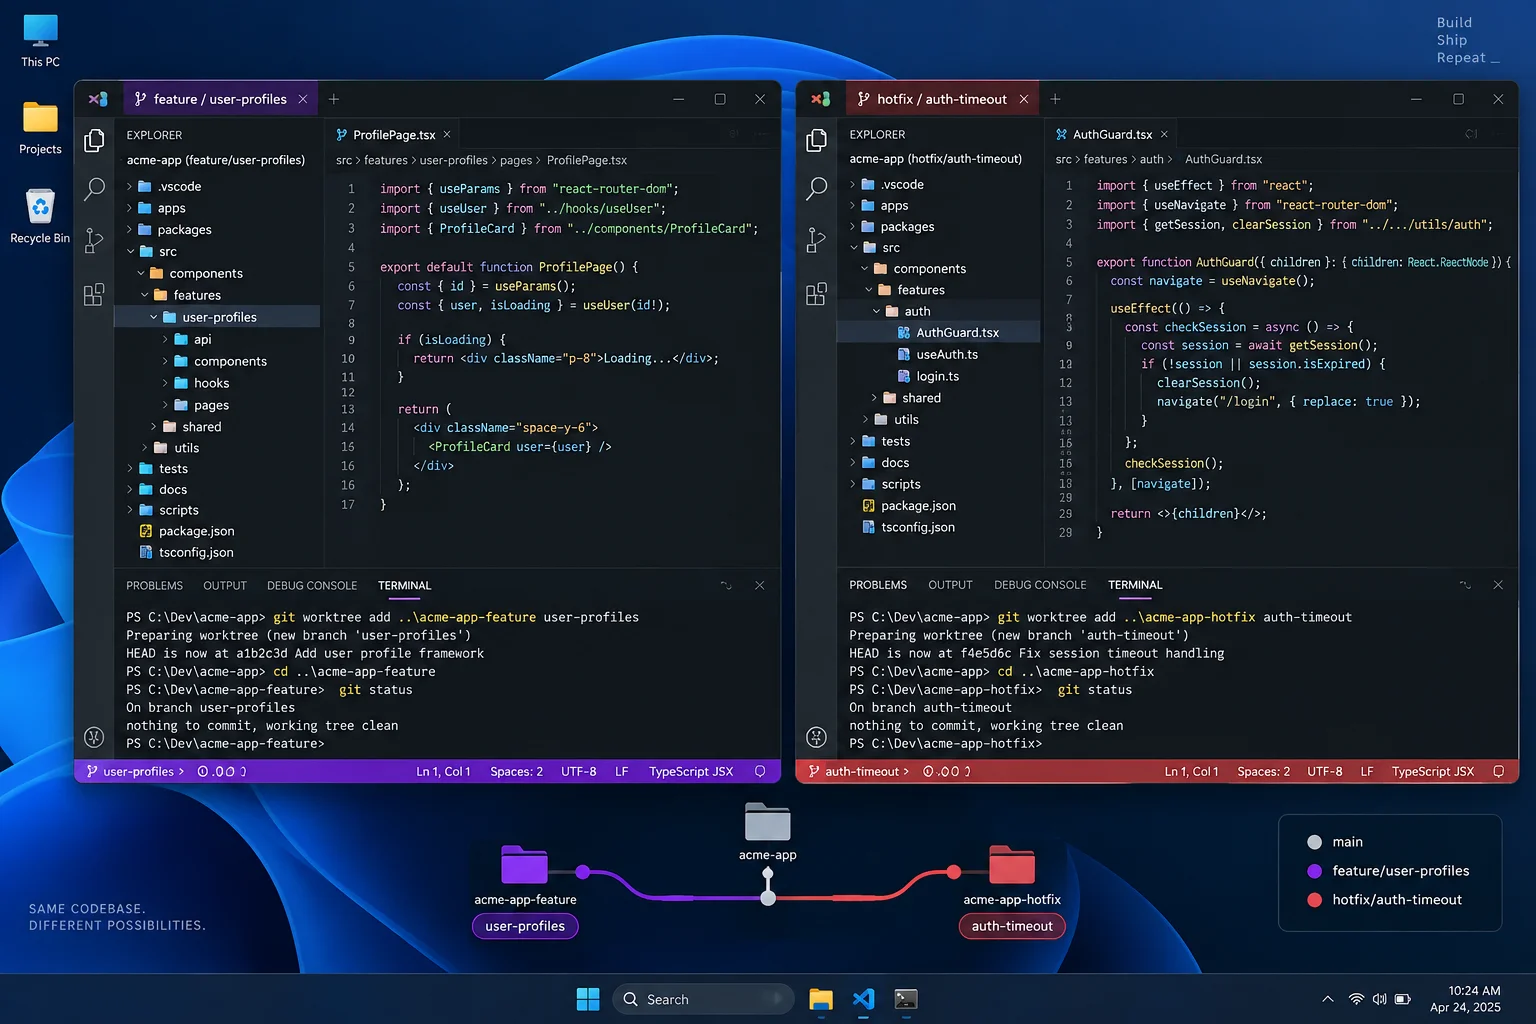The height and width of the screenshot is (1024, 1536).
Task: Switch to PROBLEMS tab in left window
Action: [x=154, y=586]
